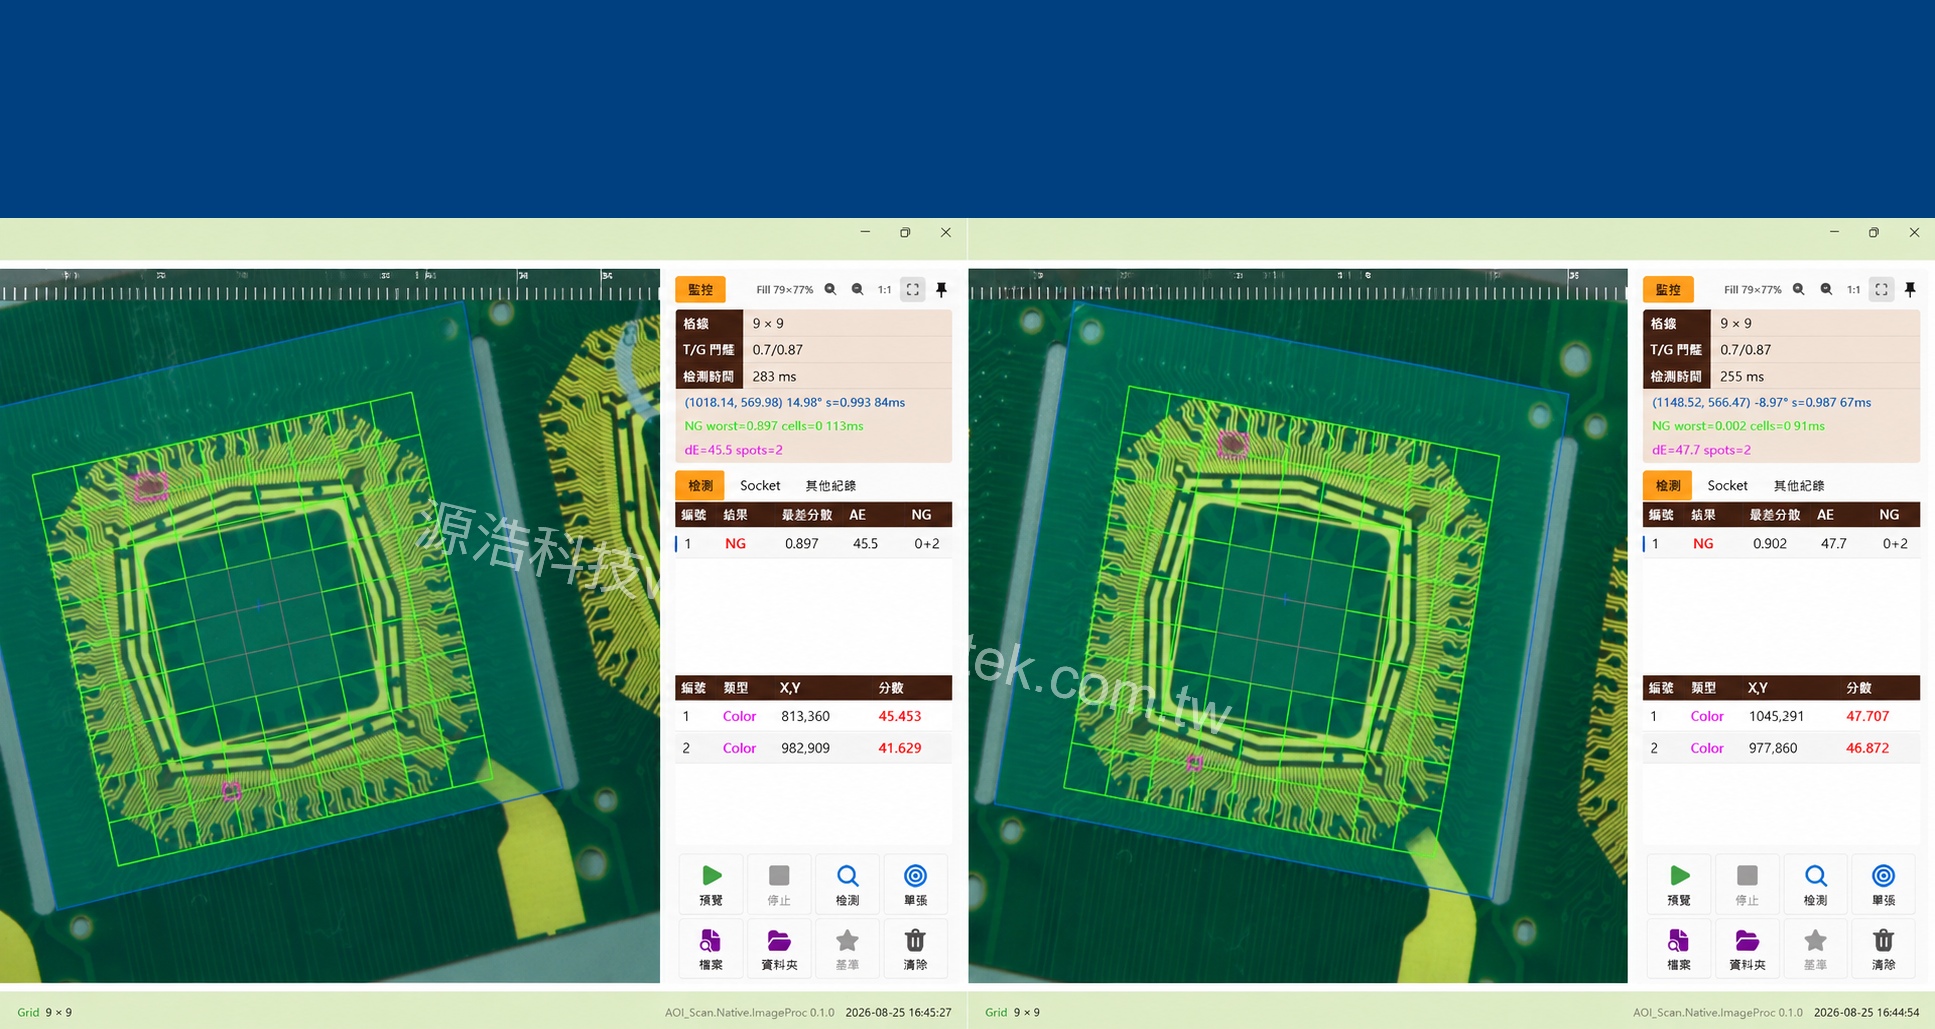Click Color defect row 977,860
Viewport: 1935px width, 1029px height.
click(x=1781, y=748)
